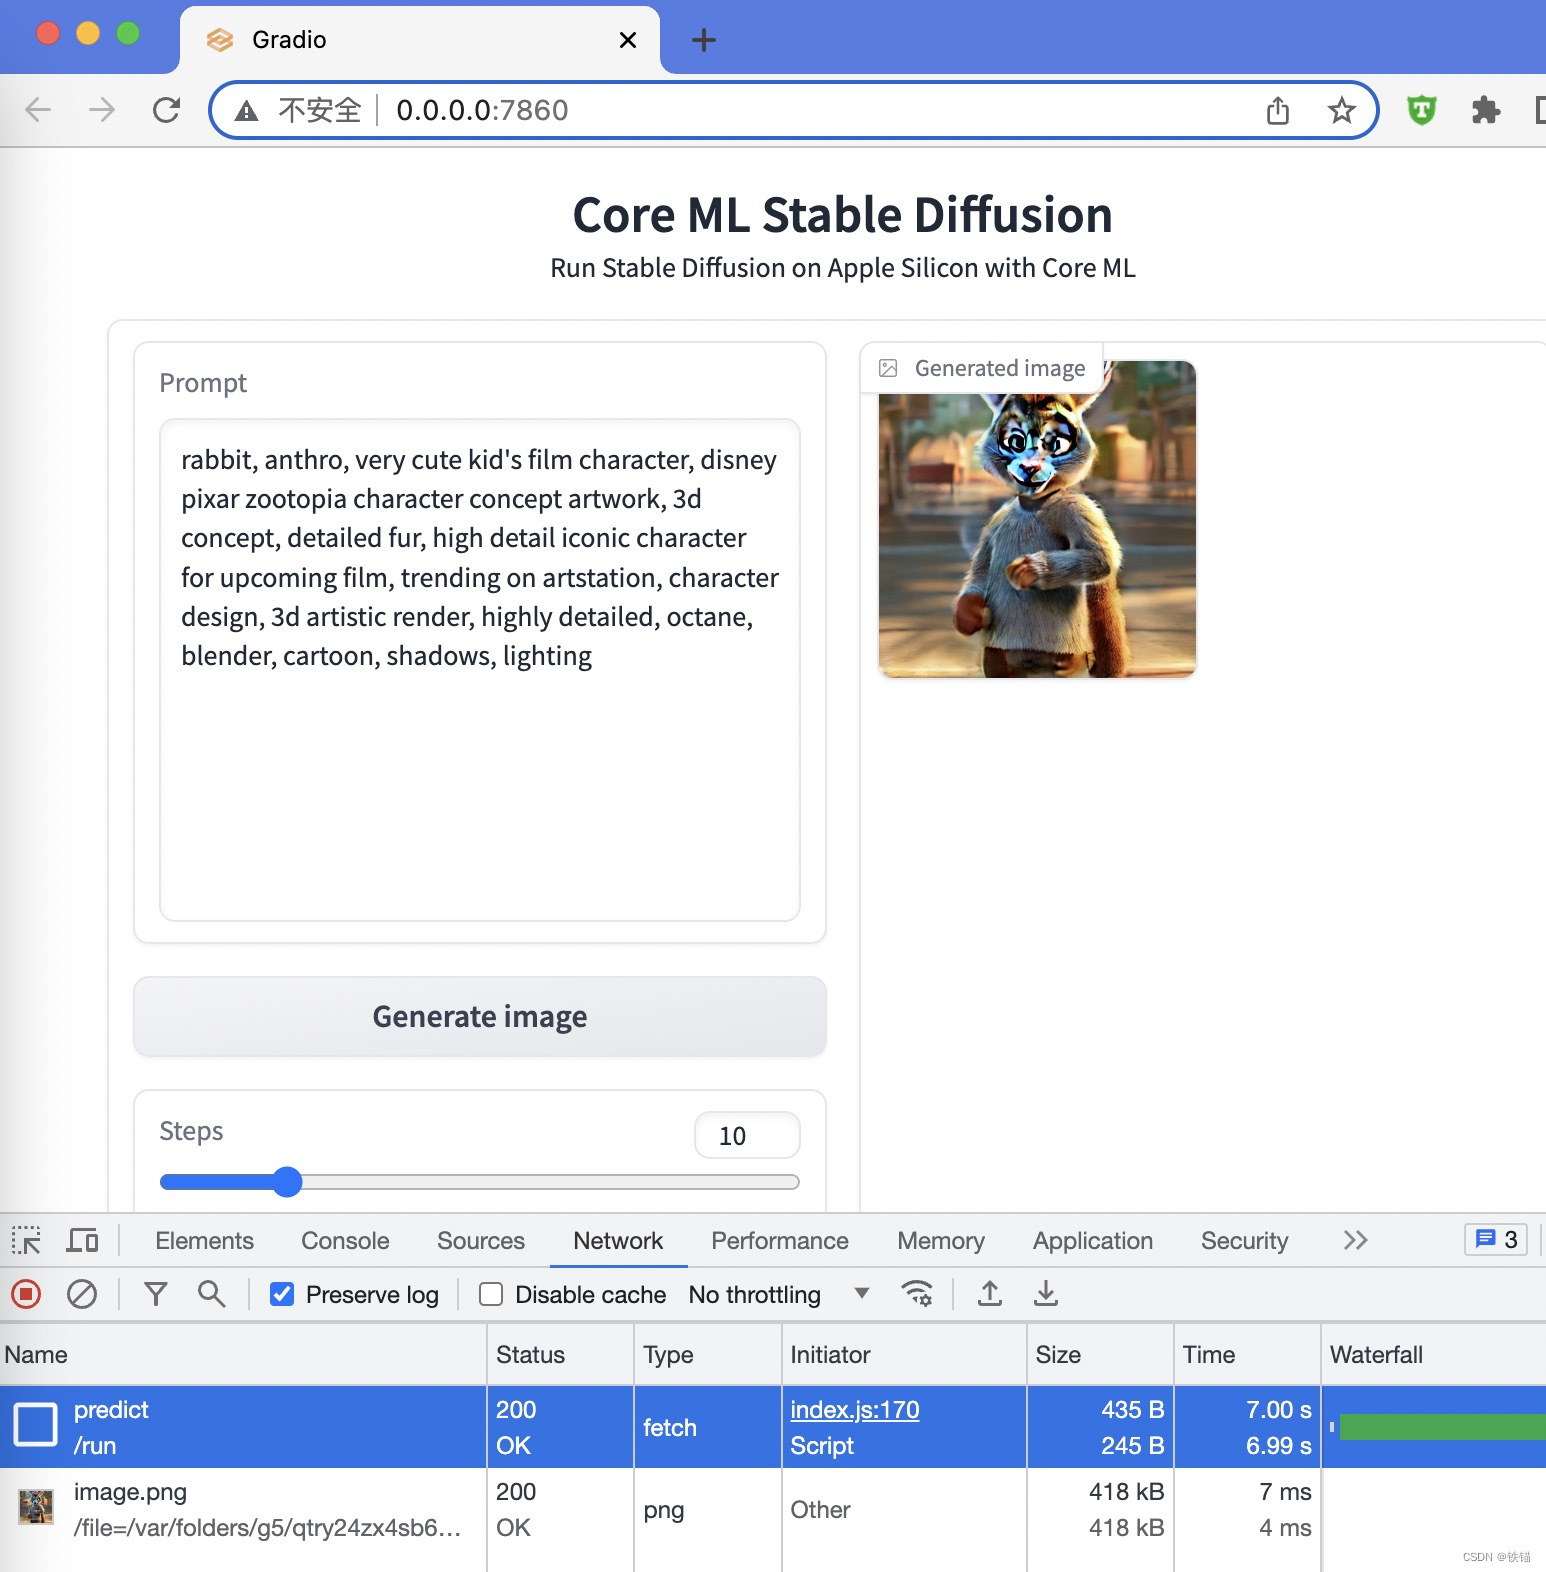Click the 7.00 s time cell
The image size is (1546, 1572).
coord(1278,1409)
